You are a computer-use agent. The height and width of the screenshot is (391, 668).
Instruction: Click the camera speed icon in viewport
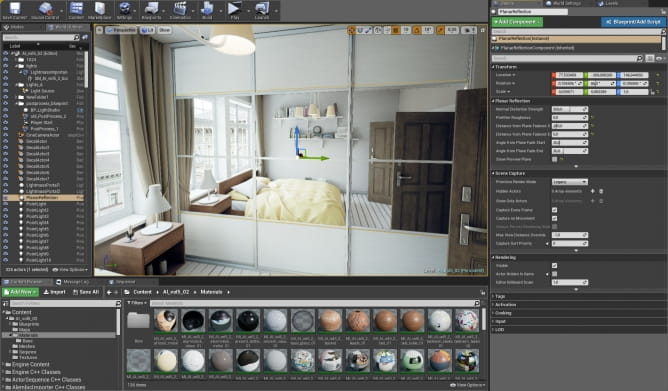coord(468,30)
